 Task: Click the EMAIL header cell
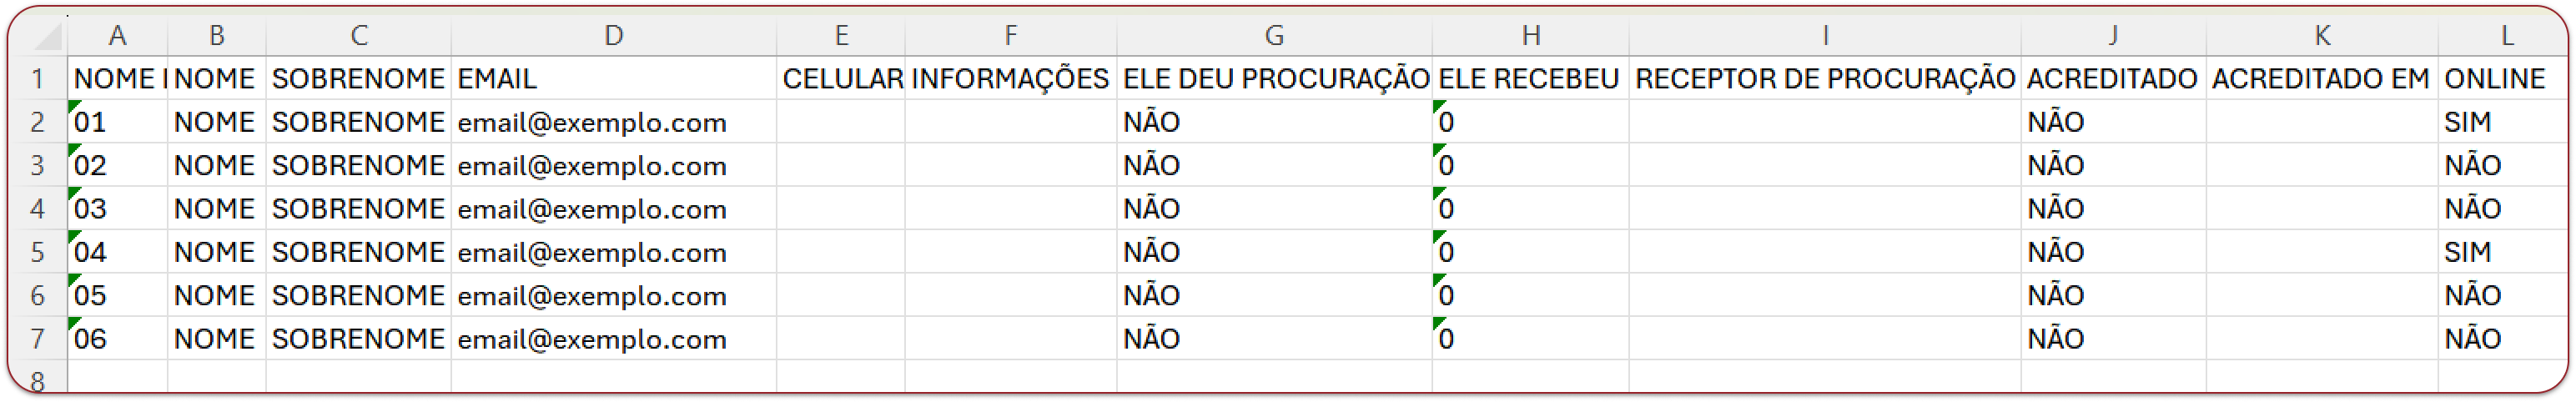(x=613, y=79)
